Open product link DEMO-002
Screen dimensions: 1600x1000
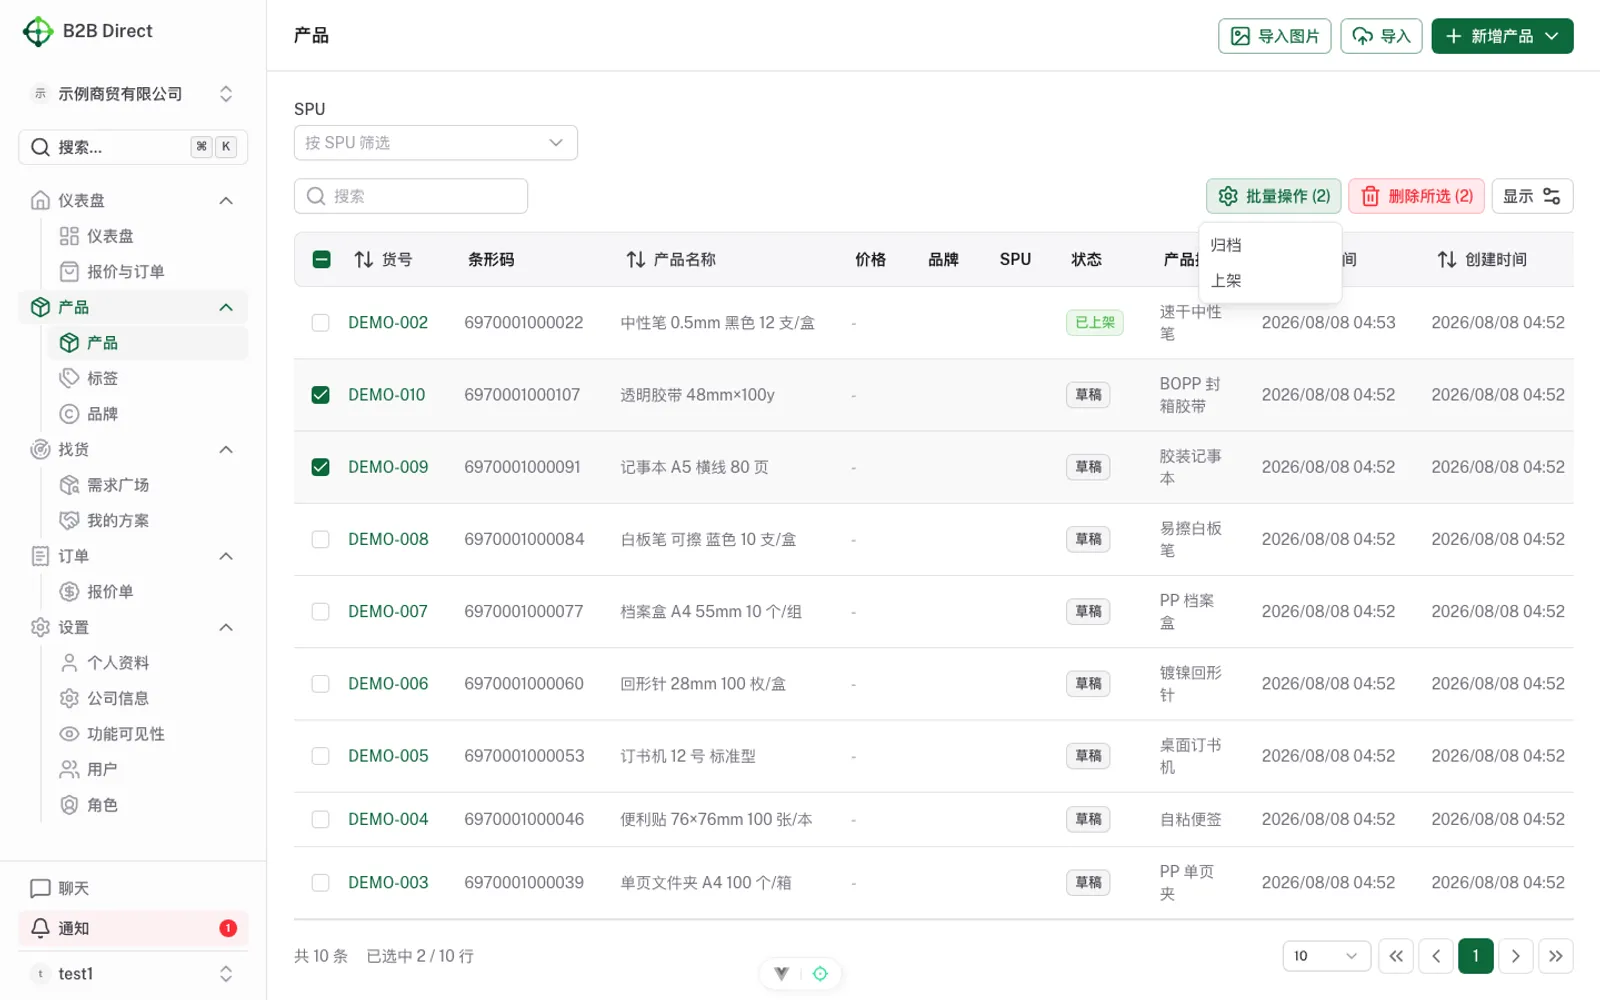click(x=388, y=323)
